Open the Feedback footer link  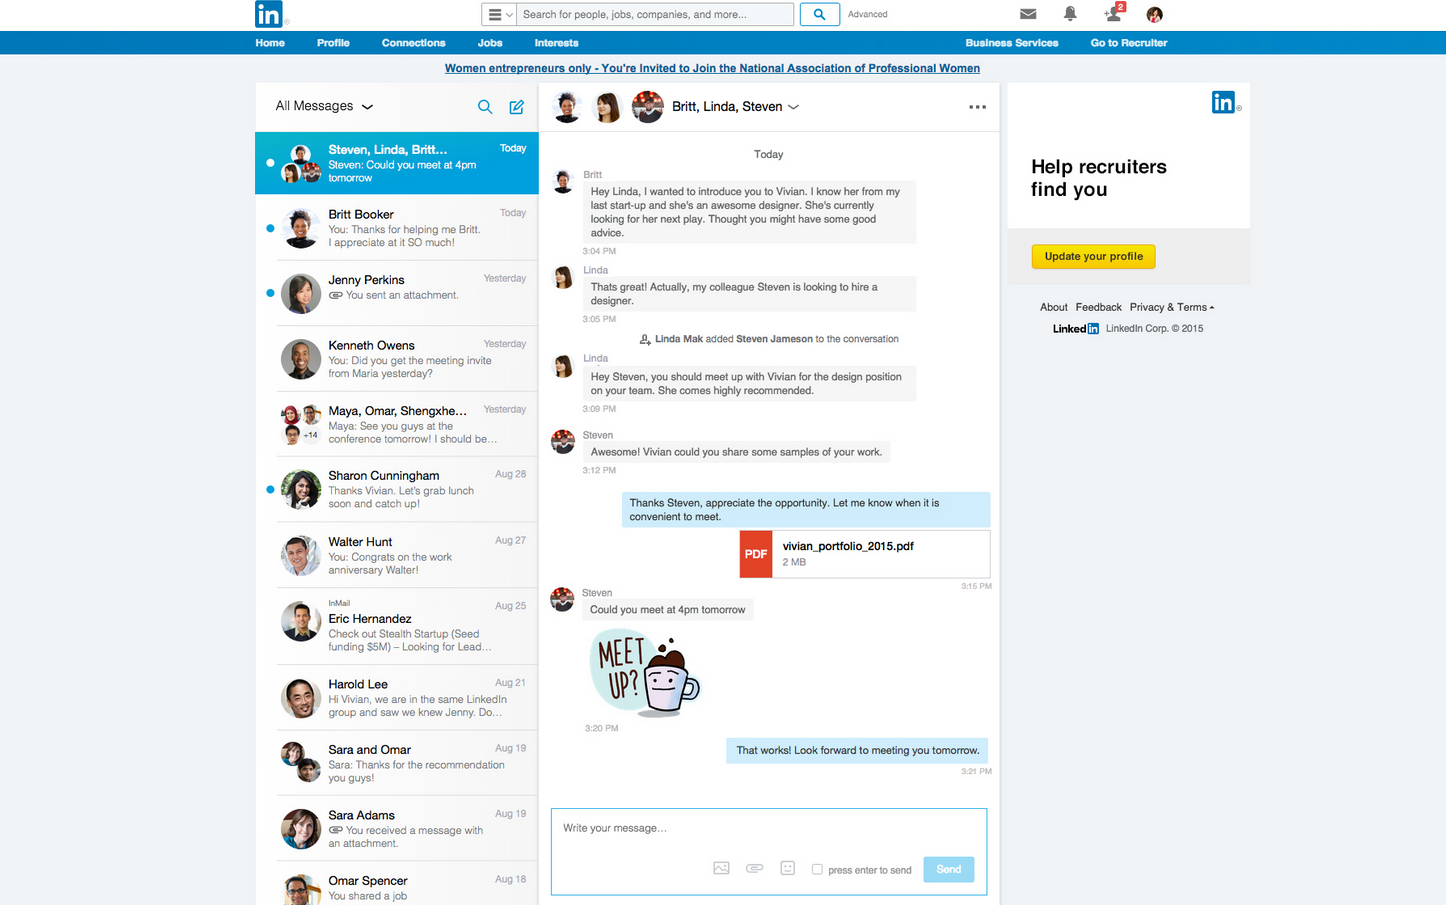click(1098, 307)
